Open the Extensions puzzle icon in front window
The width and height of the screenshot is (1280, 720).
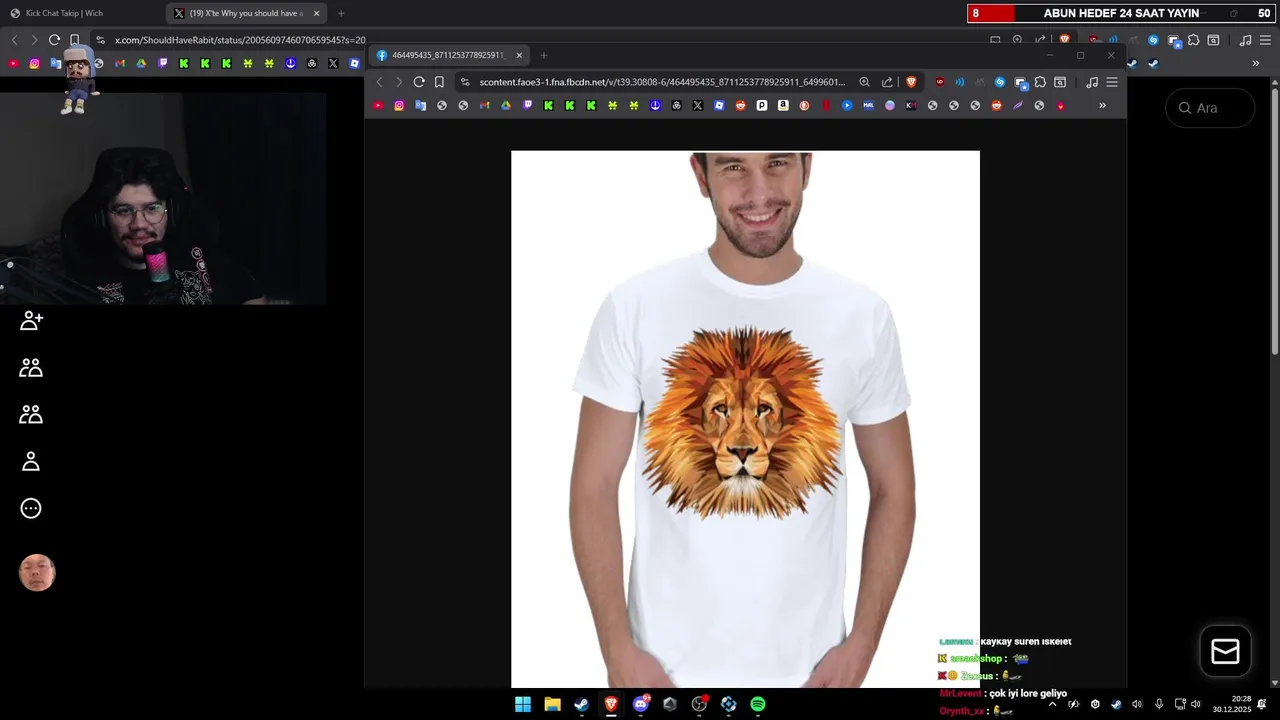1040,82
